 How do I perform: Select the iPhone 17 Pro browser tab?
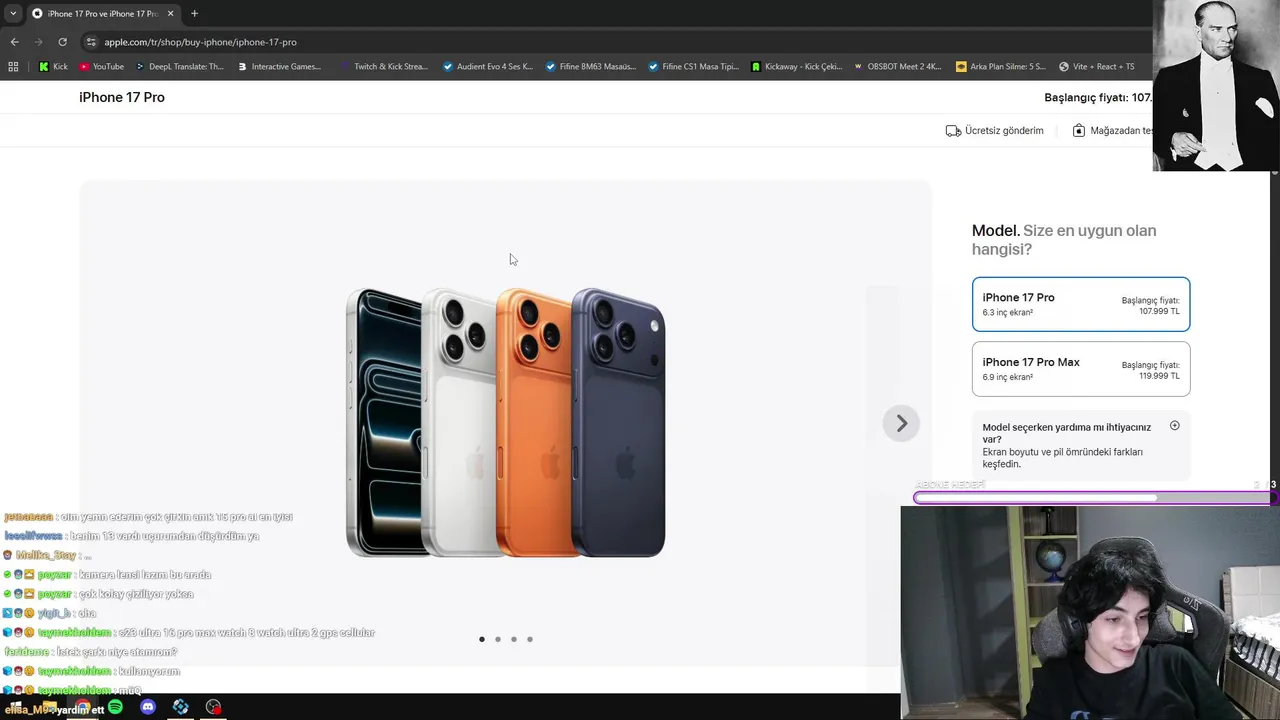click(102, 13)
